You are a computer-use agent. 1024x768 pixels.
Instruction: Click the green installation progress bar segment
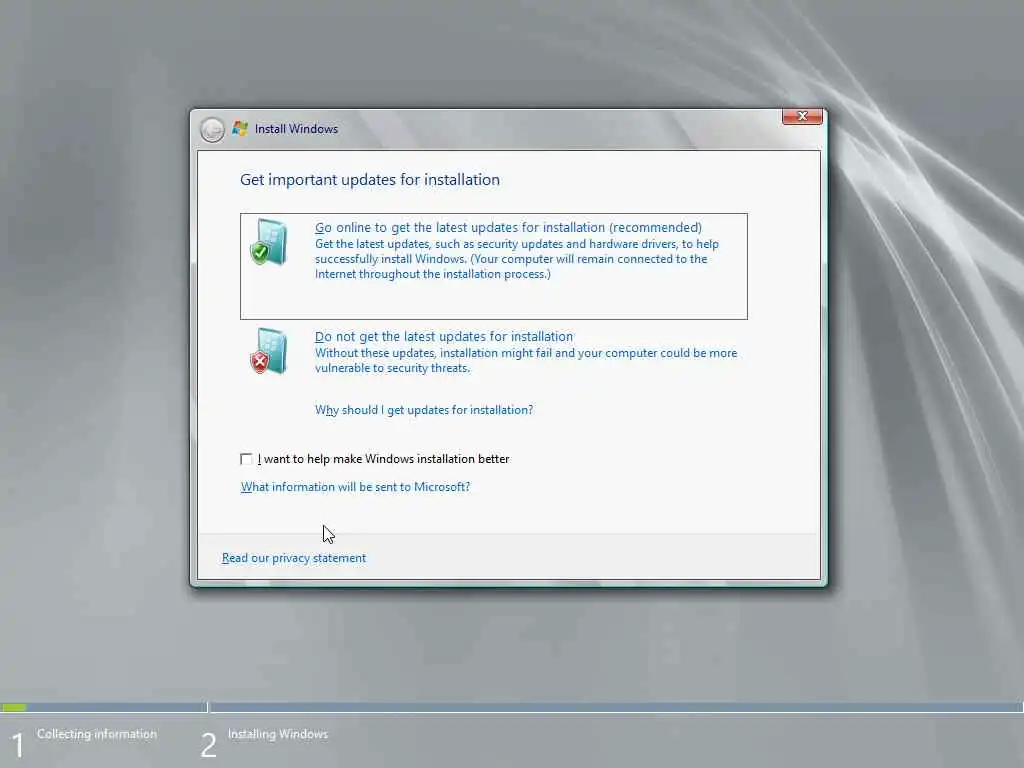pos(14,707)
